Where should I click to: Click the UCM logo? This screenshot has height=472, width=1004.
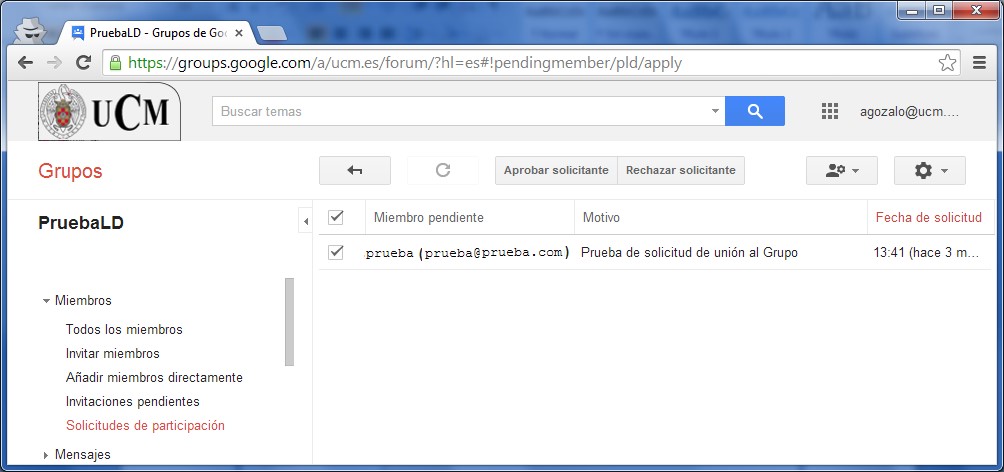pos(109,111)
